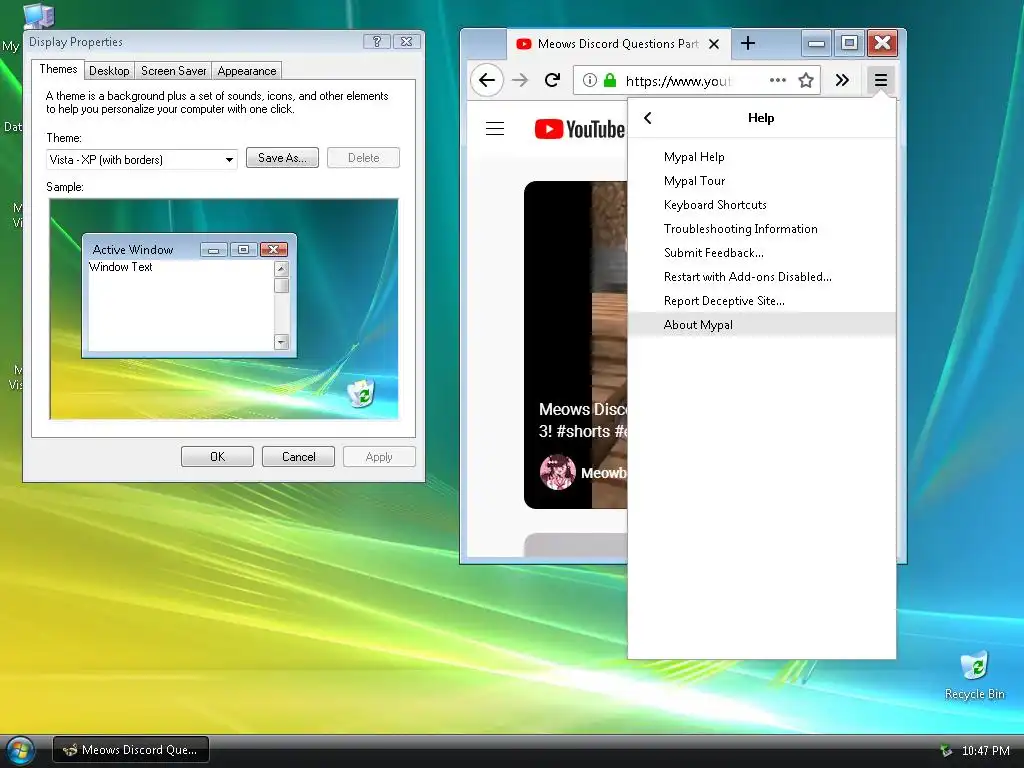Open Mypal Help menu entry
Screen dimensions: 1024x768
[761, 157]
